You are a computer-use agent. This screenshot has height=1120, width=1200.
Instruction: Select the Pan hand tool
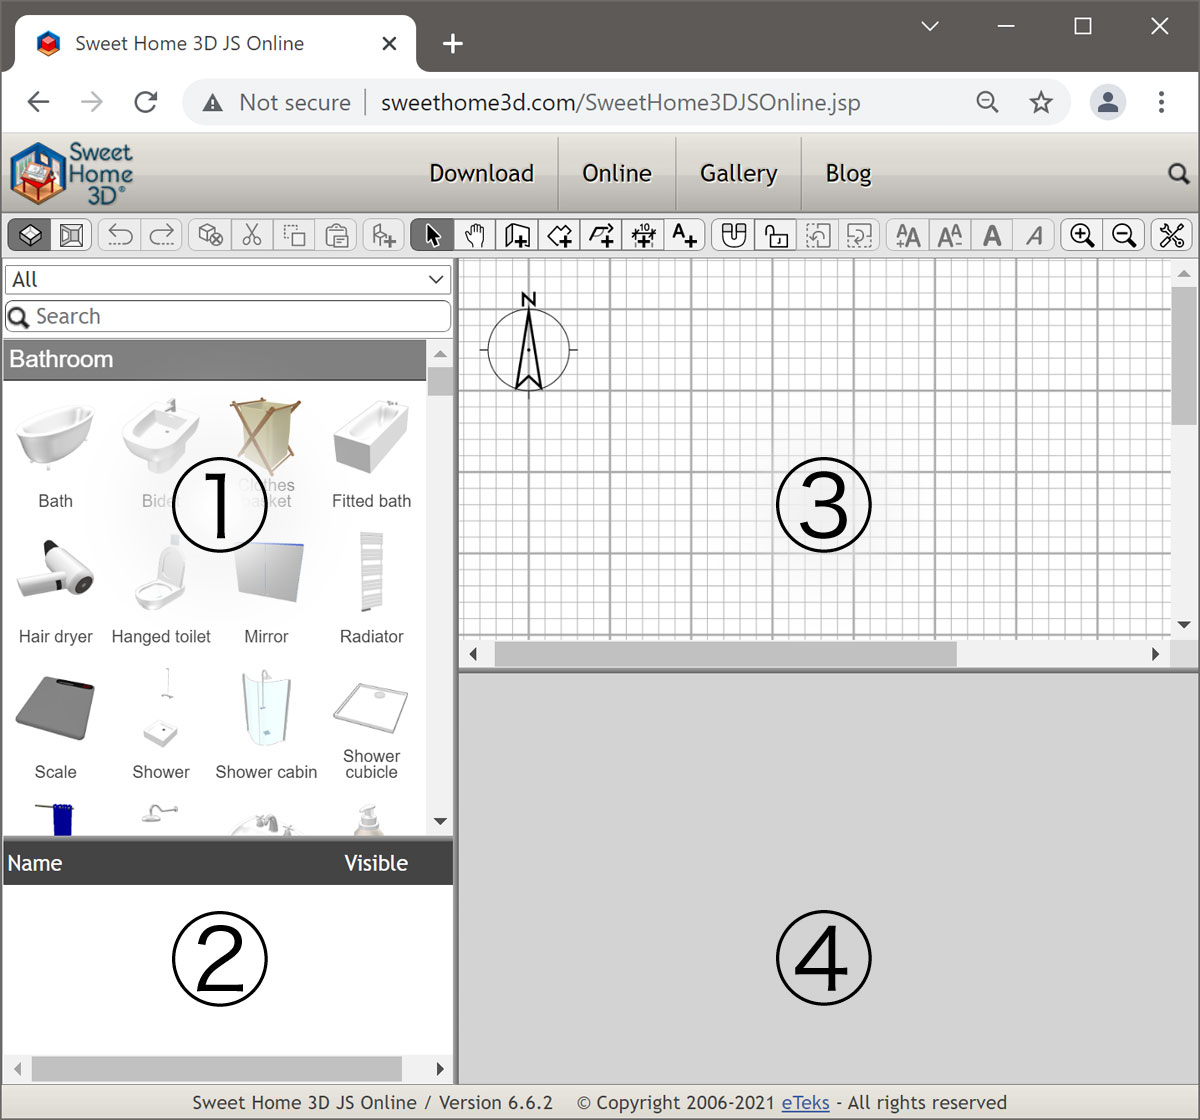coord(475,235)
